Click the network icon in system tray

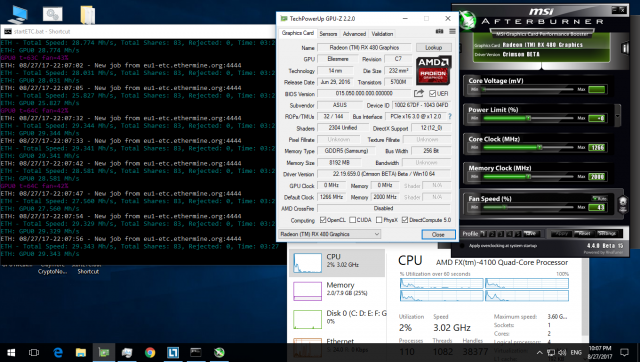[551, 352]
